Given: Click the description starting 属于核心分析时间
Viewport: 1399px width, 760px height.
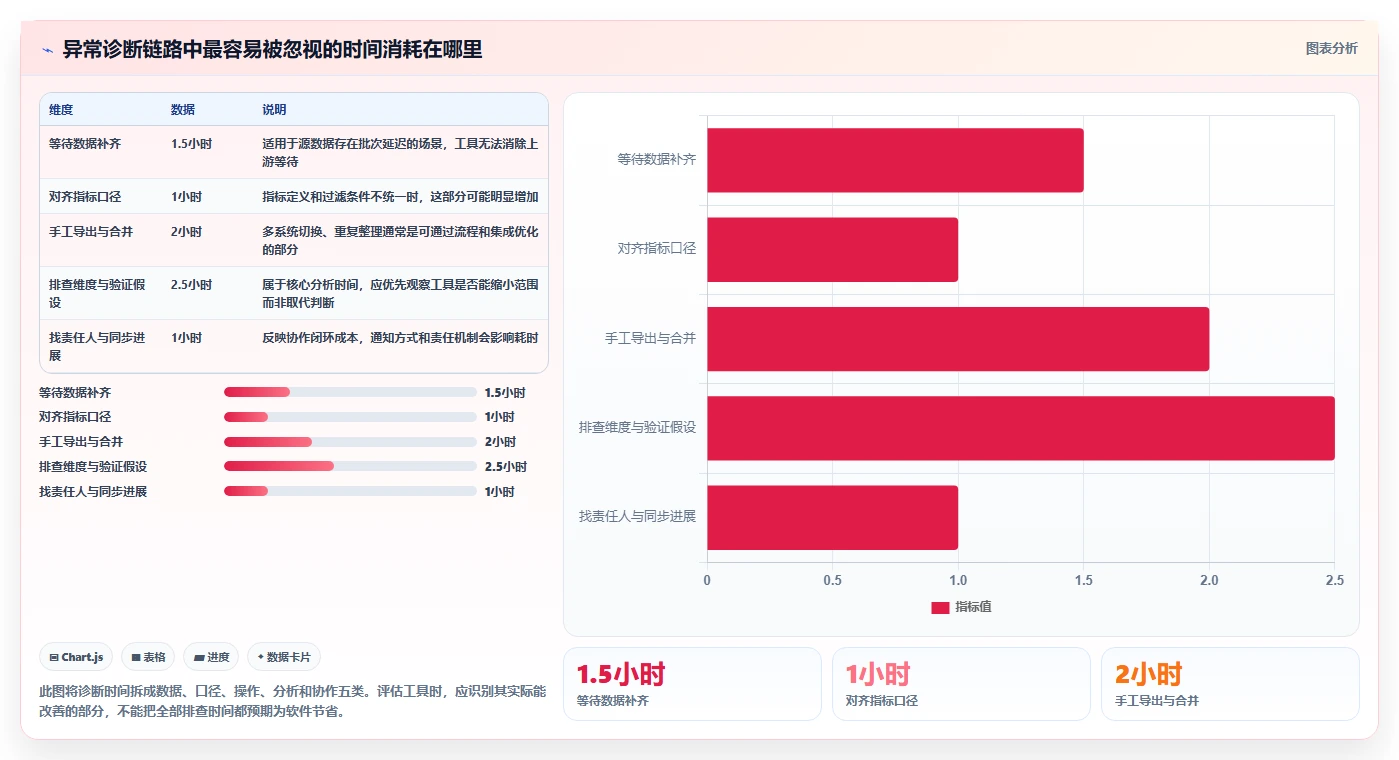Looking at the screenshot, I should tap(400, 293).
